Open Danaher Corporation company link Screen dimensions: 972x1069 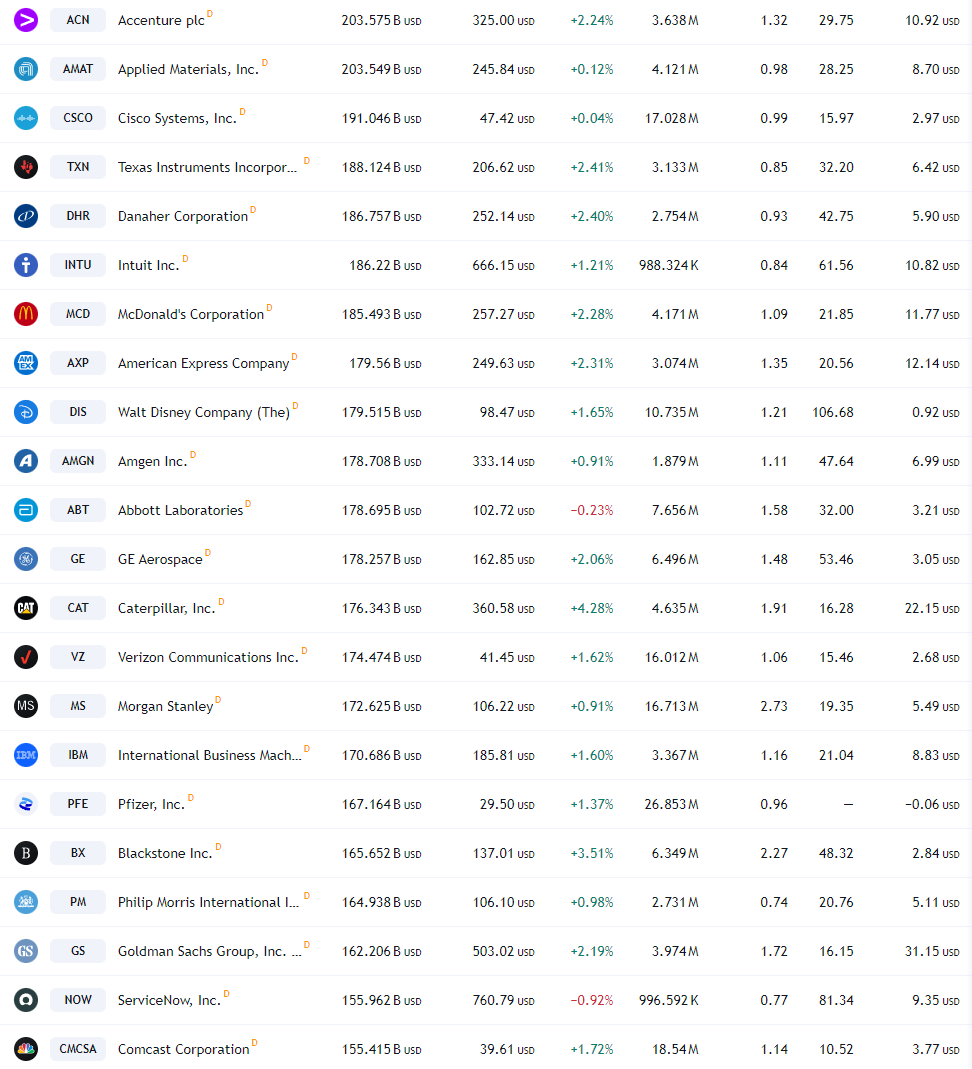point(183,217)
